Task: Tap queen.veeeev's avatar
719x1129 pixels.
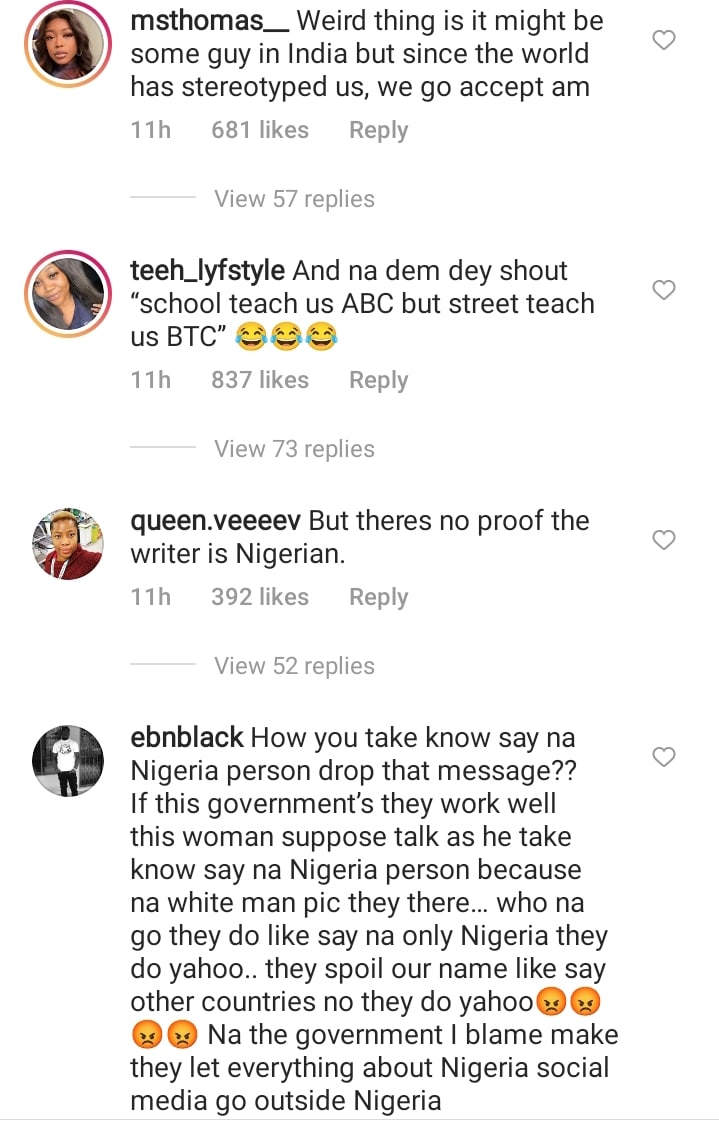Action: click(x=67, y=544)
